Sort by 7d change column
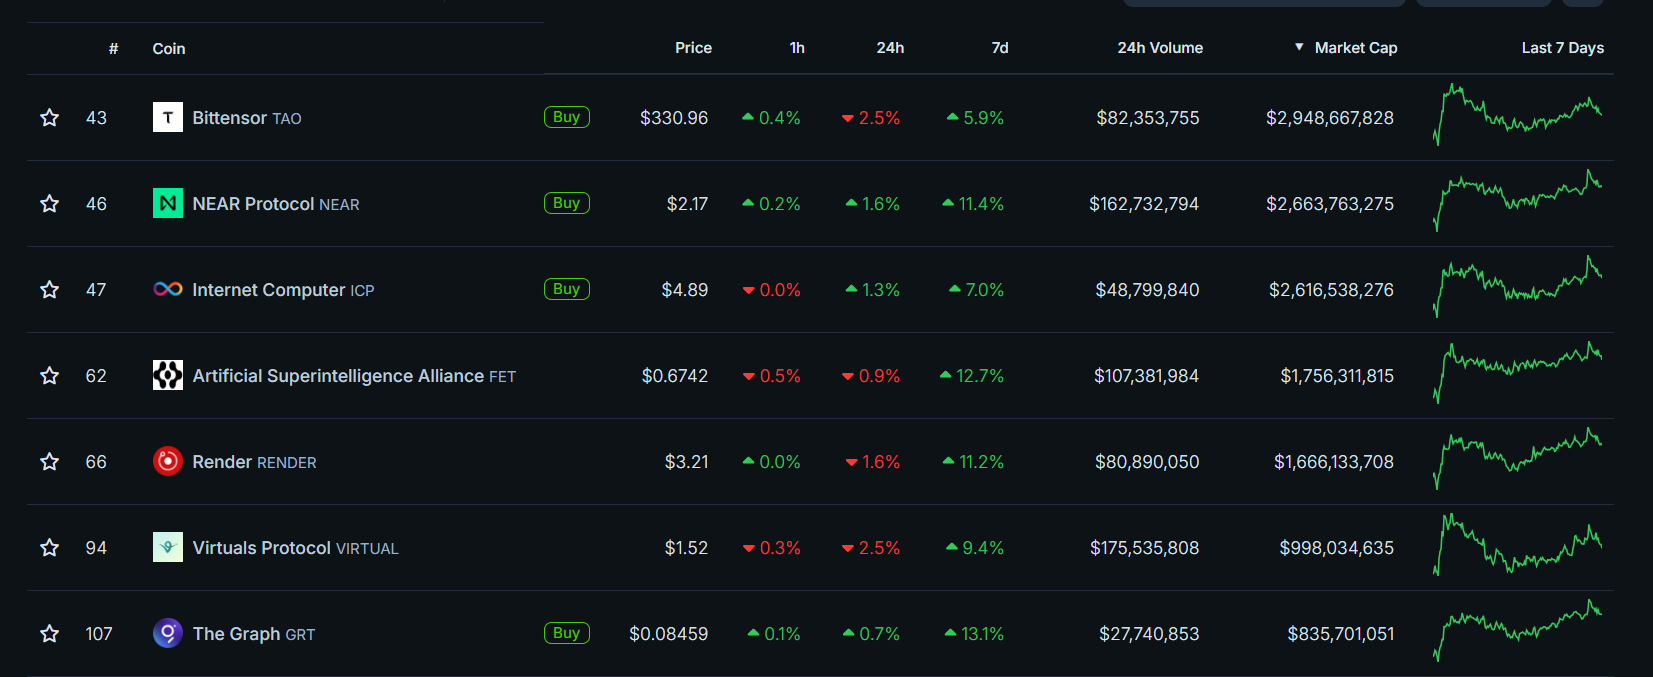This screenshot has width=1653, height=677. (x=1000, y=48)
